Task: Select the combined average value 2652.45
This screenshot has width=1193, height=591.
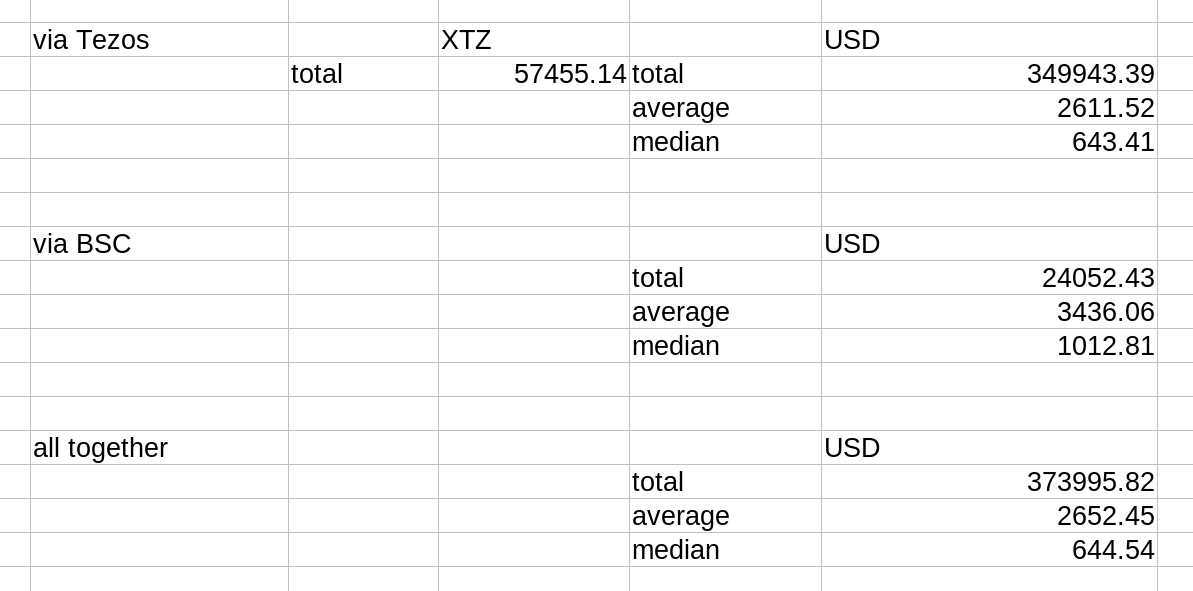Action: click(x=989, y=516)
